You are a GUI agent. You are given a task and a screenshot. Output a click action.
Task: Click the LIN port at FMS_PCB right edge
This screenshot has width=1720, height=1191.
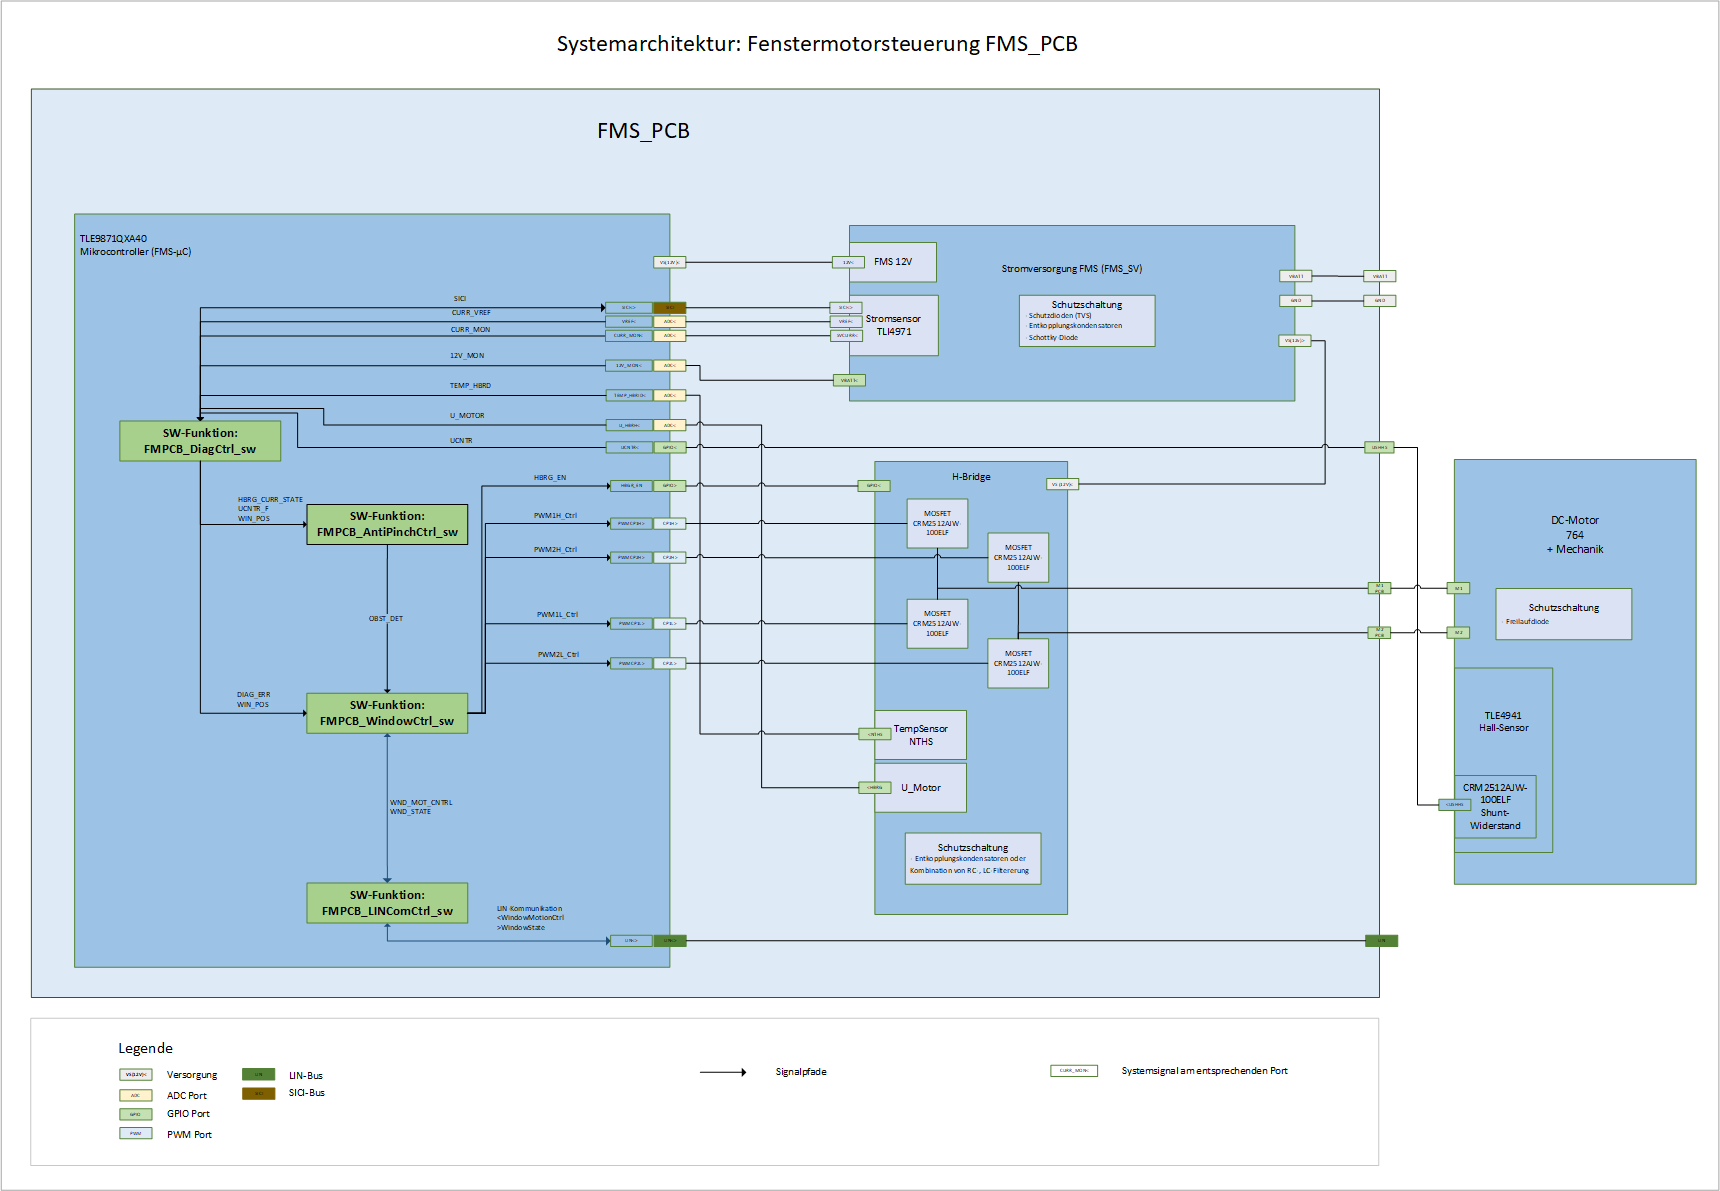1381,940
